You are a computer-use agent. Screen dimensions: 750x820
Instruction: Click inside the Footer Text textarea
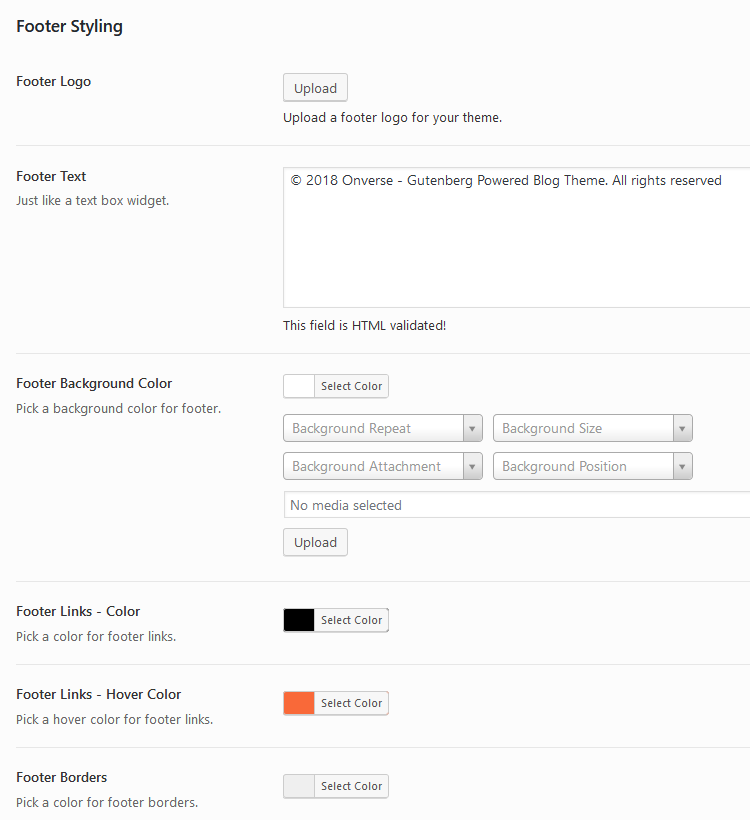click(516, 238)
